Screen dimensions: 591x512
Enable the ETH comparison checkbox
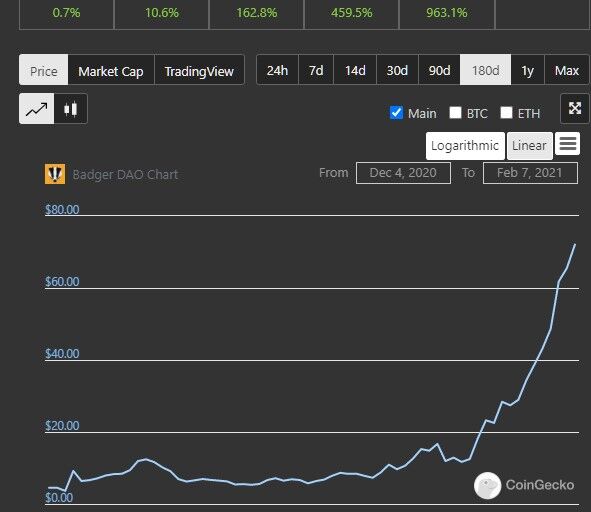(506, 112)
